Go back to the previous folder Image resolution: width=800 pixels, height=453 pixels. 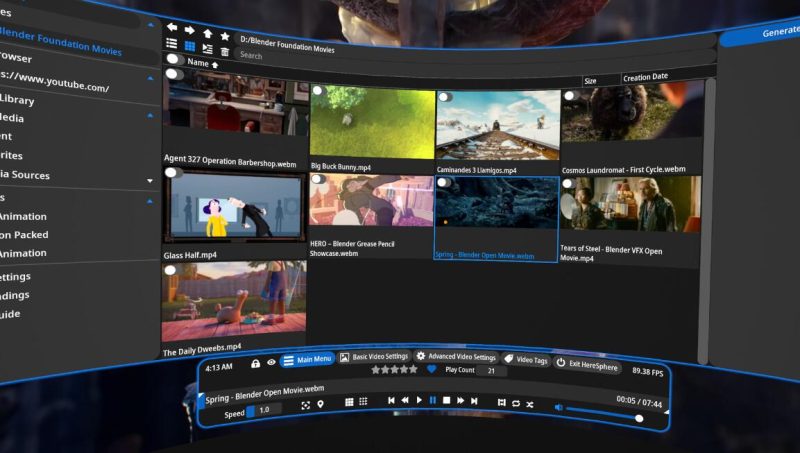click(172, 27)
